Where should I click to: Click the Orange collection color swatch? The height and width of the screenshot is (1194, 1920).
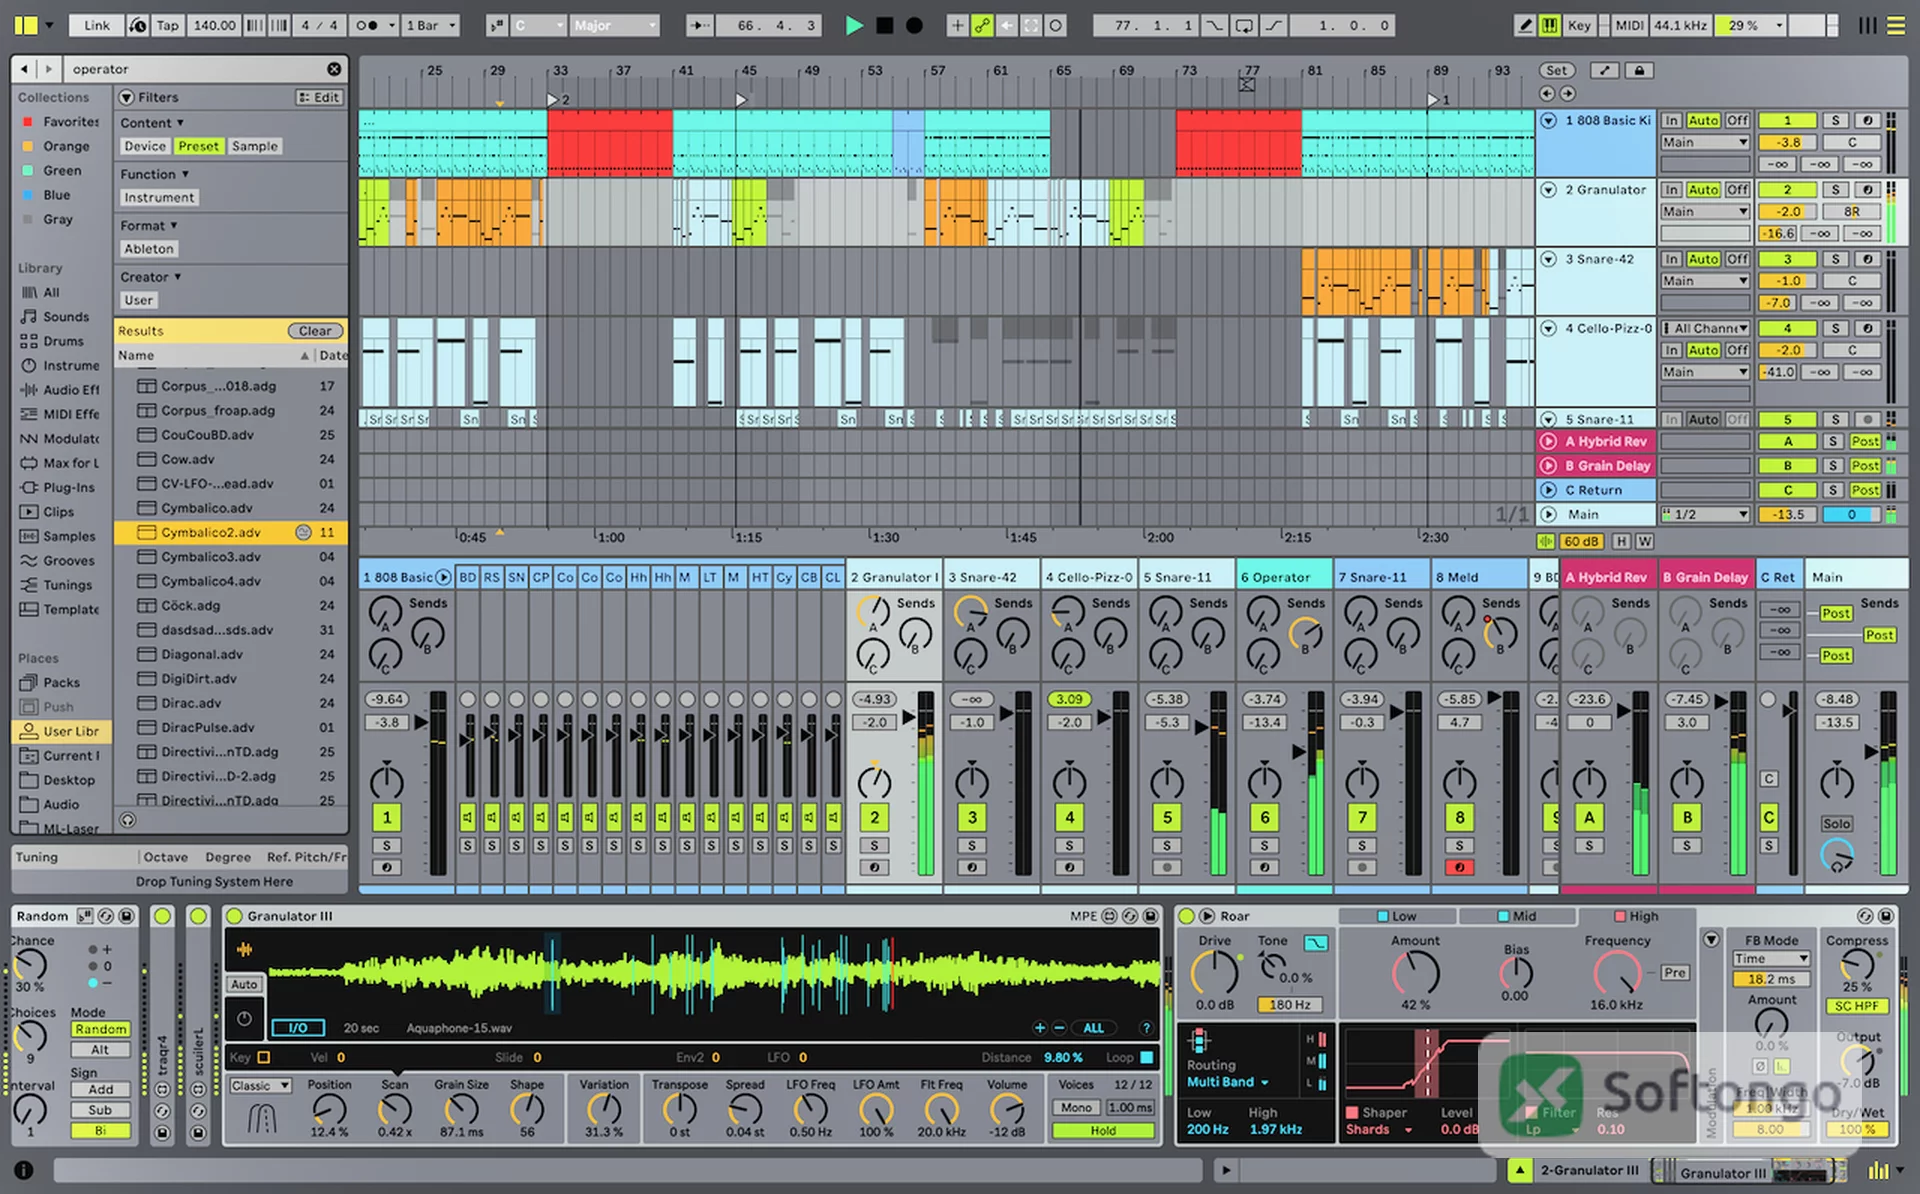point(28,146)
